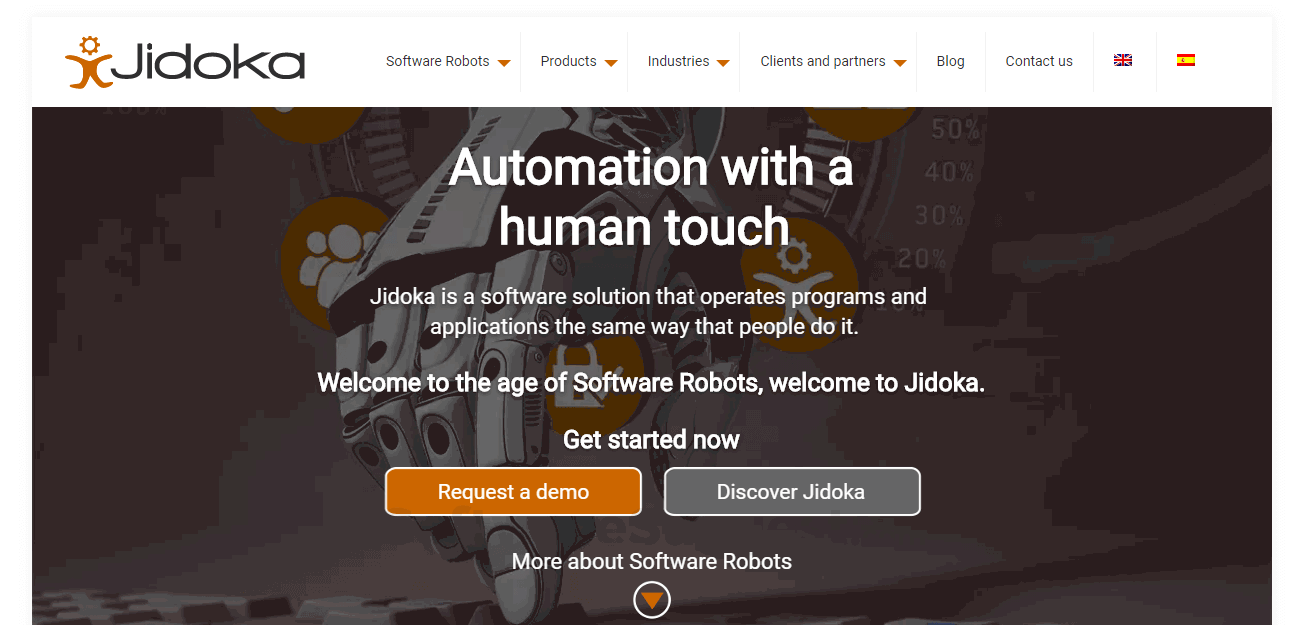Open the Software Robots menu

tap(438, 61)
